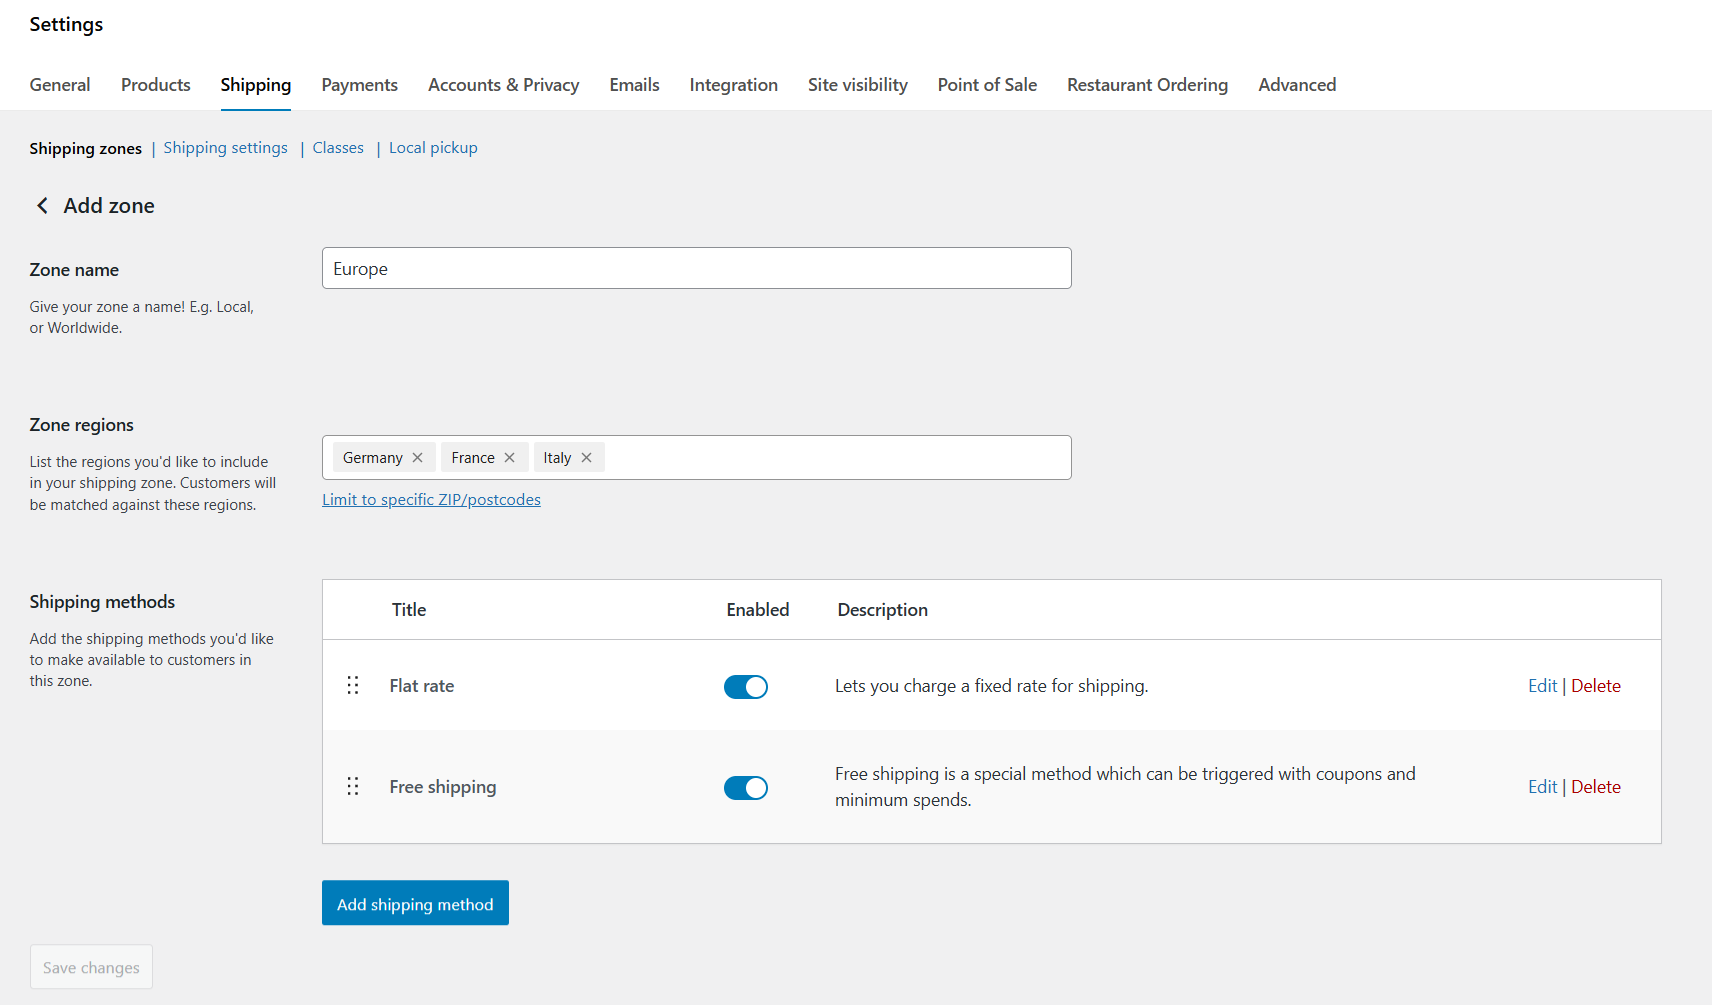Remove the Italy region tag
This screenshot has width=1712, height=1005.
pos(587,458)
